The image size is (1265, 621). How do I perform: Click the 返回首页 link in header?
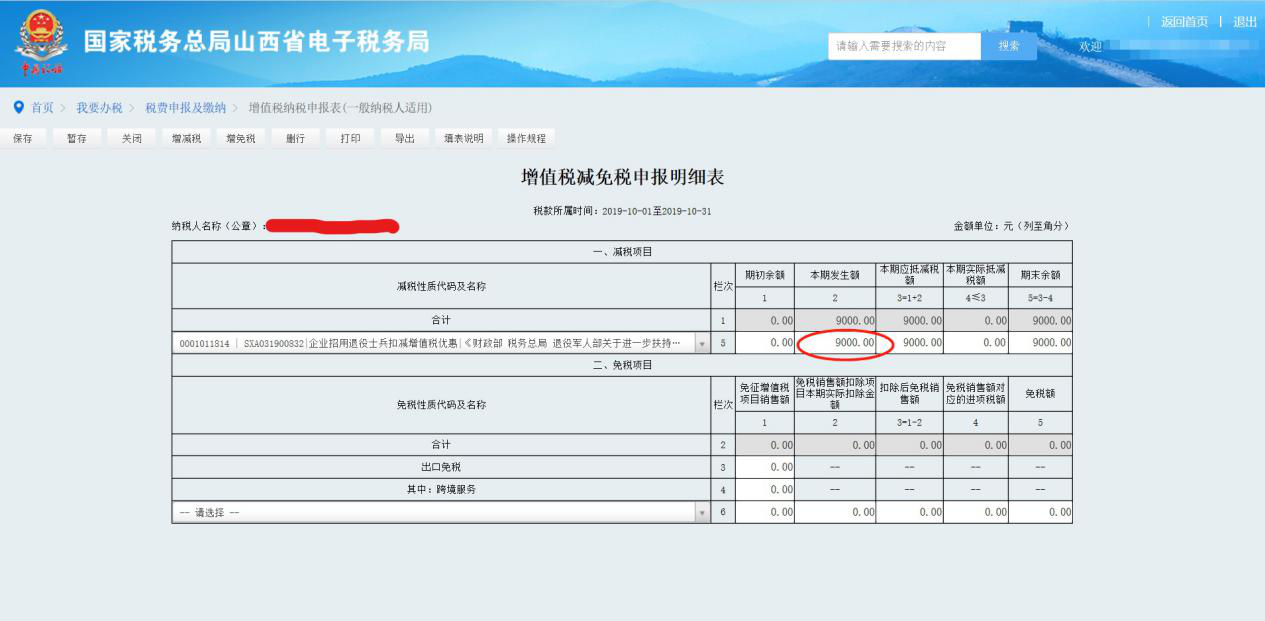click(1184, 22)
